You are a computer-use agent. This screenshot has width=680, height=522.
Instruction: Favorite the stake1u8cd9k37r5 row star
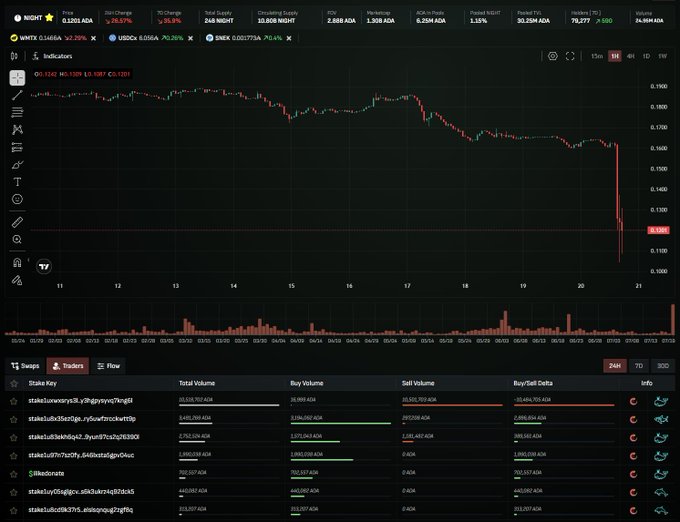click(x=14, y=510)
